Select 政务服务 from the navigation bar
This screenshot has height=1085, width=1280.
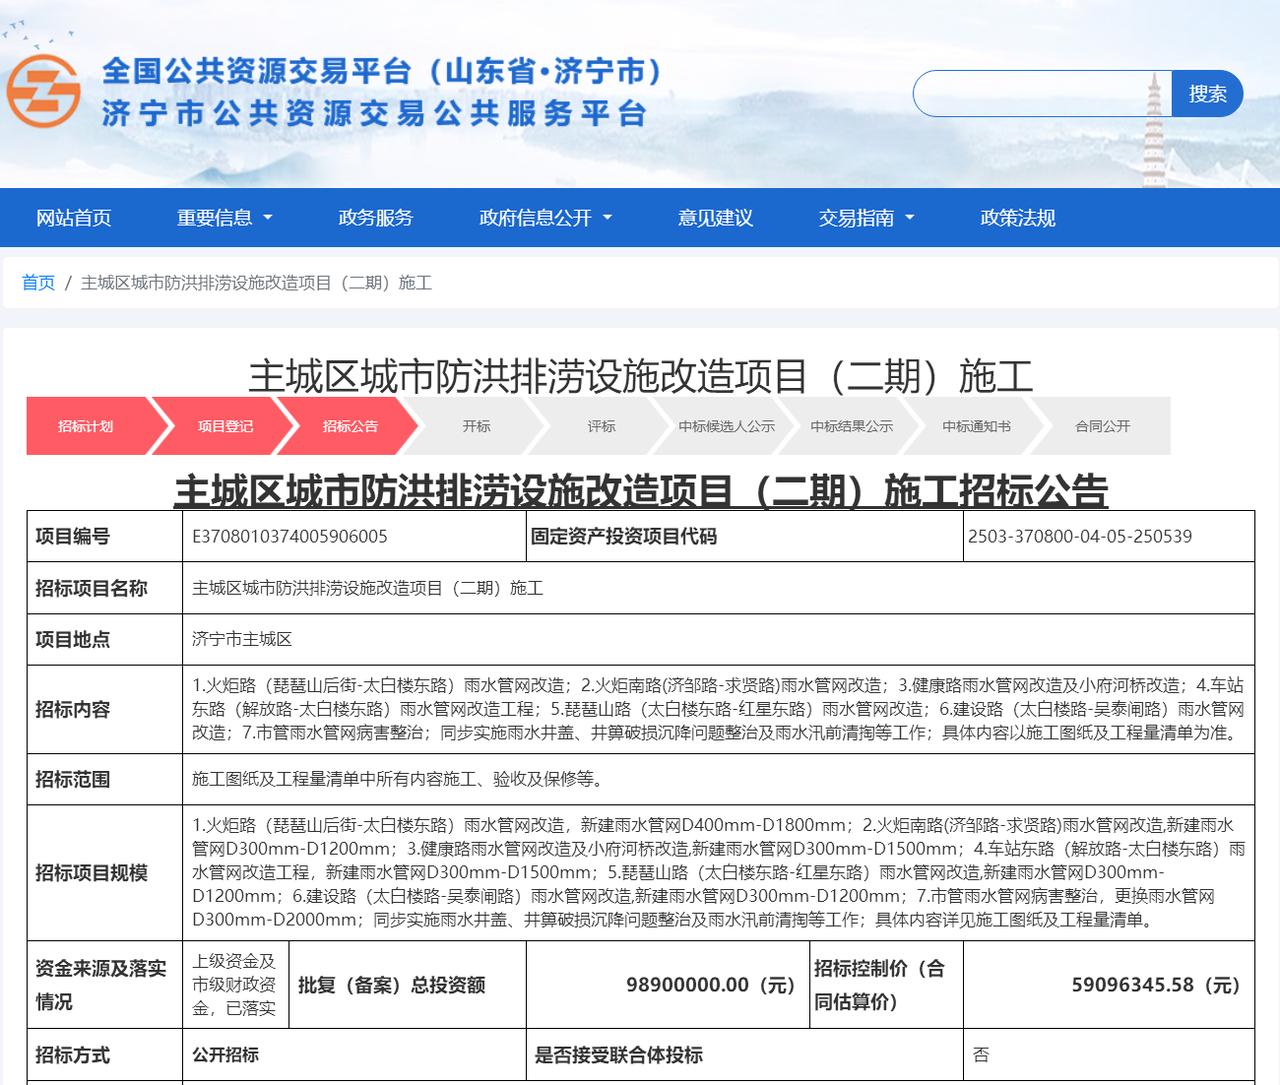tap(375, 218)
